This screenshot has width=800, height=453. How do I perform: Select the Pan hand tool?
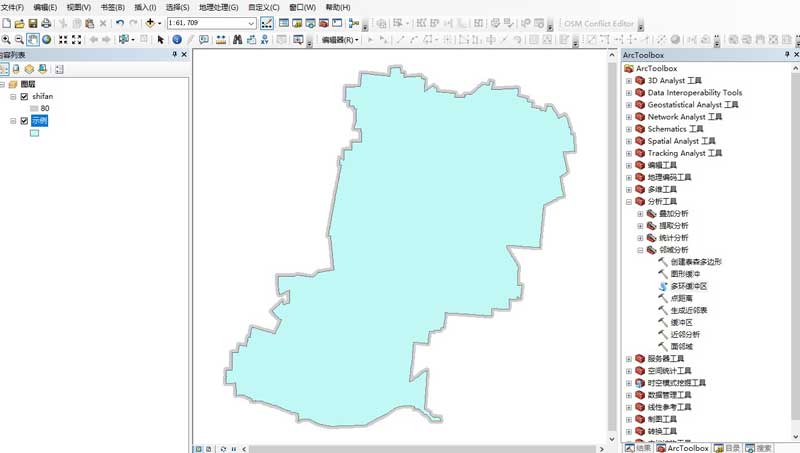click(x=33, y=39)
